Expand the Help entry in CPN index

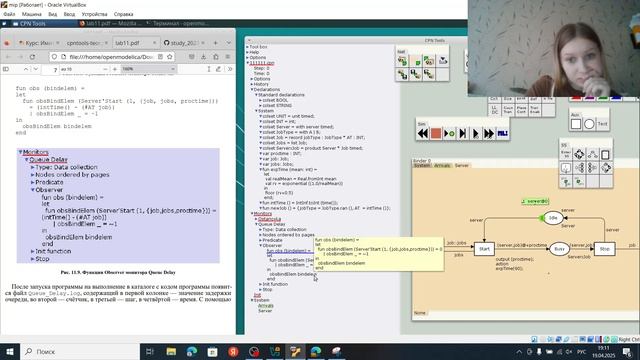pos(248,52)
